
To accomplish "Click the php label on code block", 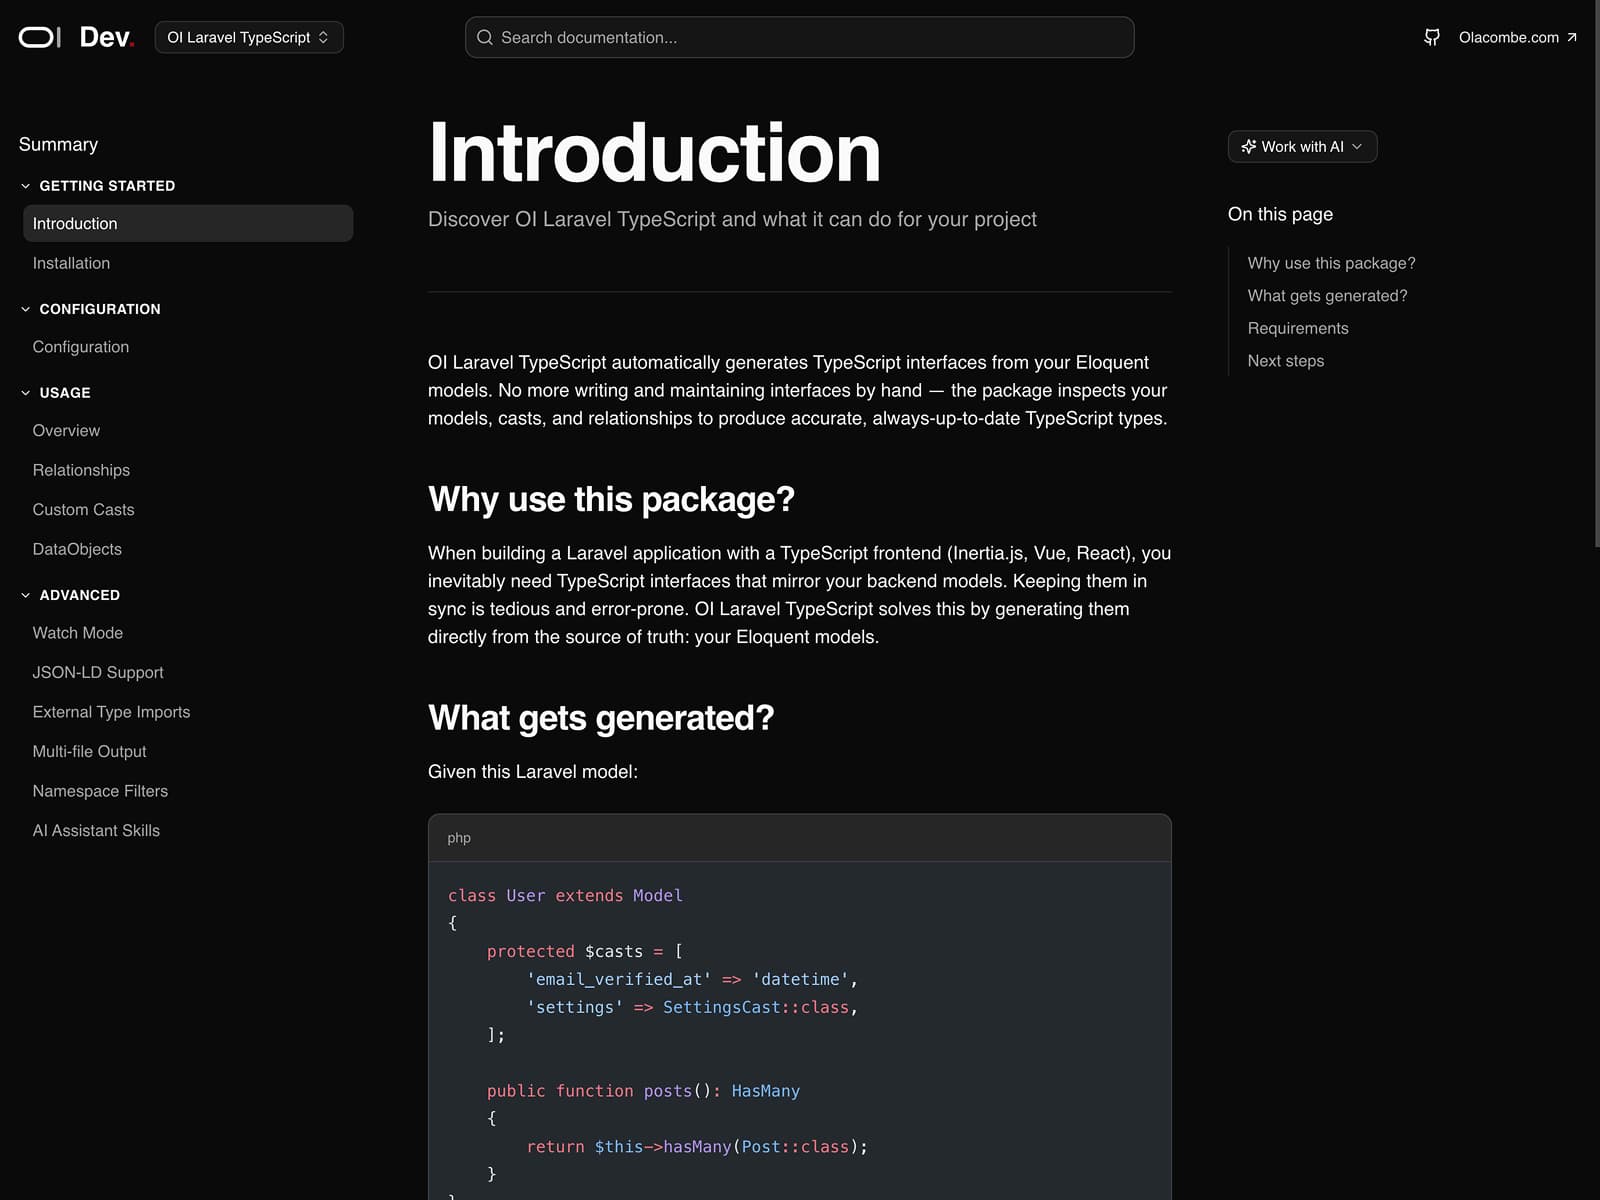I will coord(459,838).
